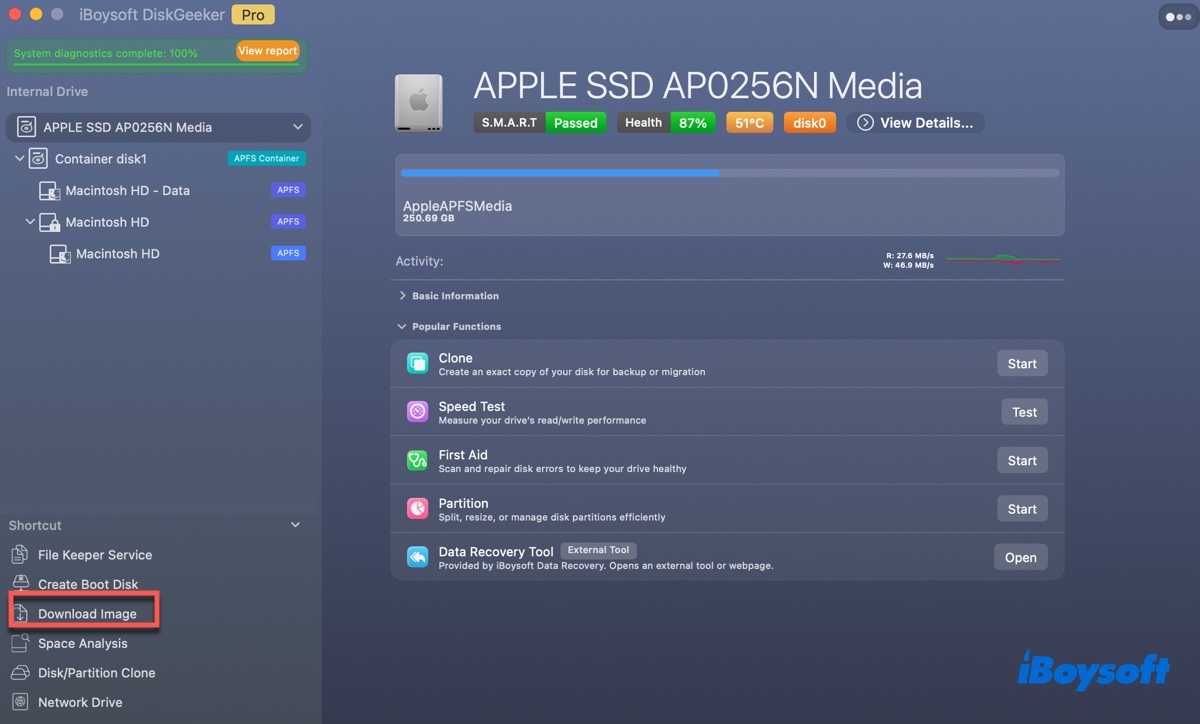Screen dimensions: 1200x724
Task: Collapse the Macintosh HD parent volume node
Action: pos(30,222)
